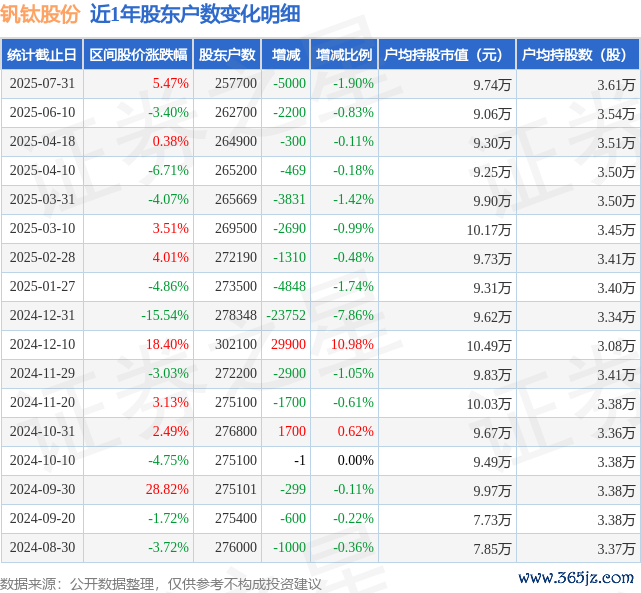The width and height of the screenshot is (641, 593).
Task: Select the date cell 2024-12-31
Action: pos(43,316)
